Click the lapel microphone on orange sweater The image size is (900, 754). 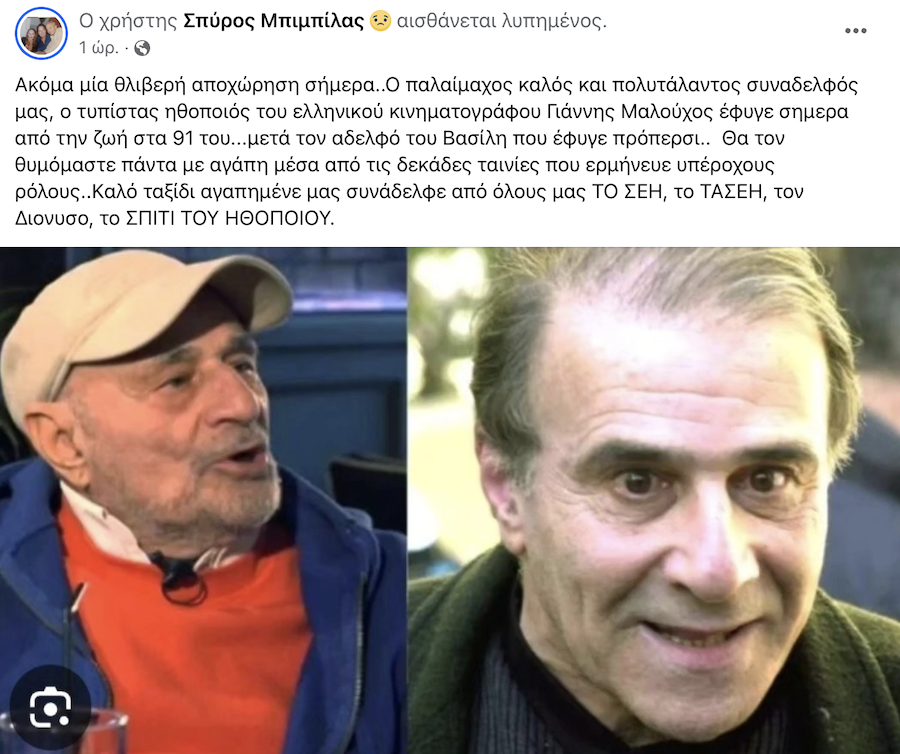pyautogui.click(x=178, y=577)
